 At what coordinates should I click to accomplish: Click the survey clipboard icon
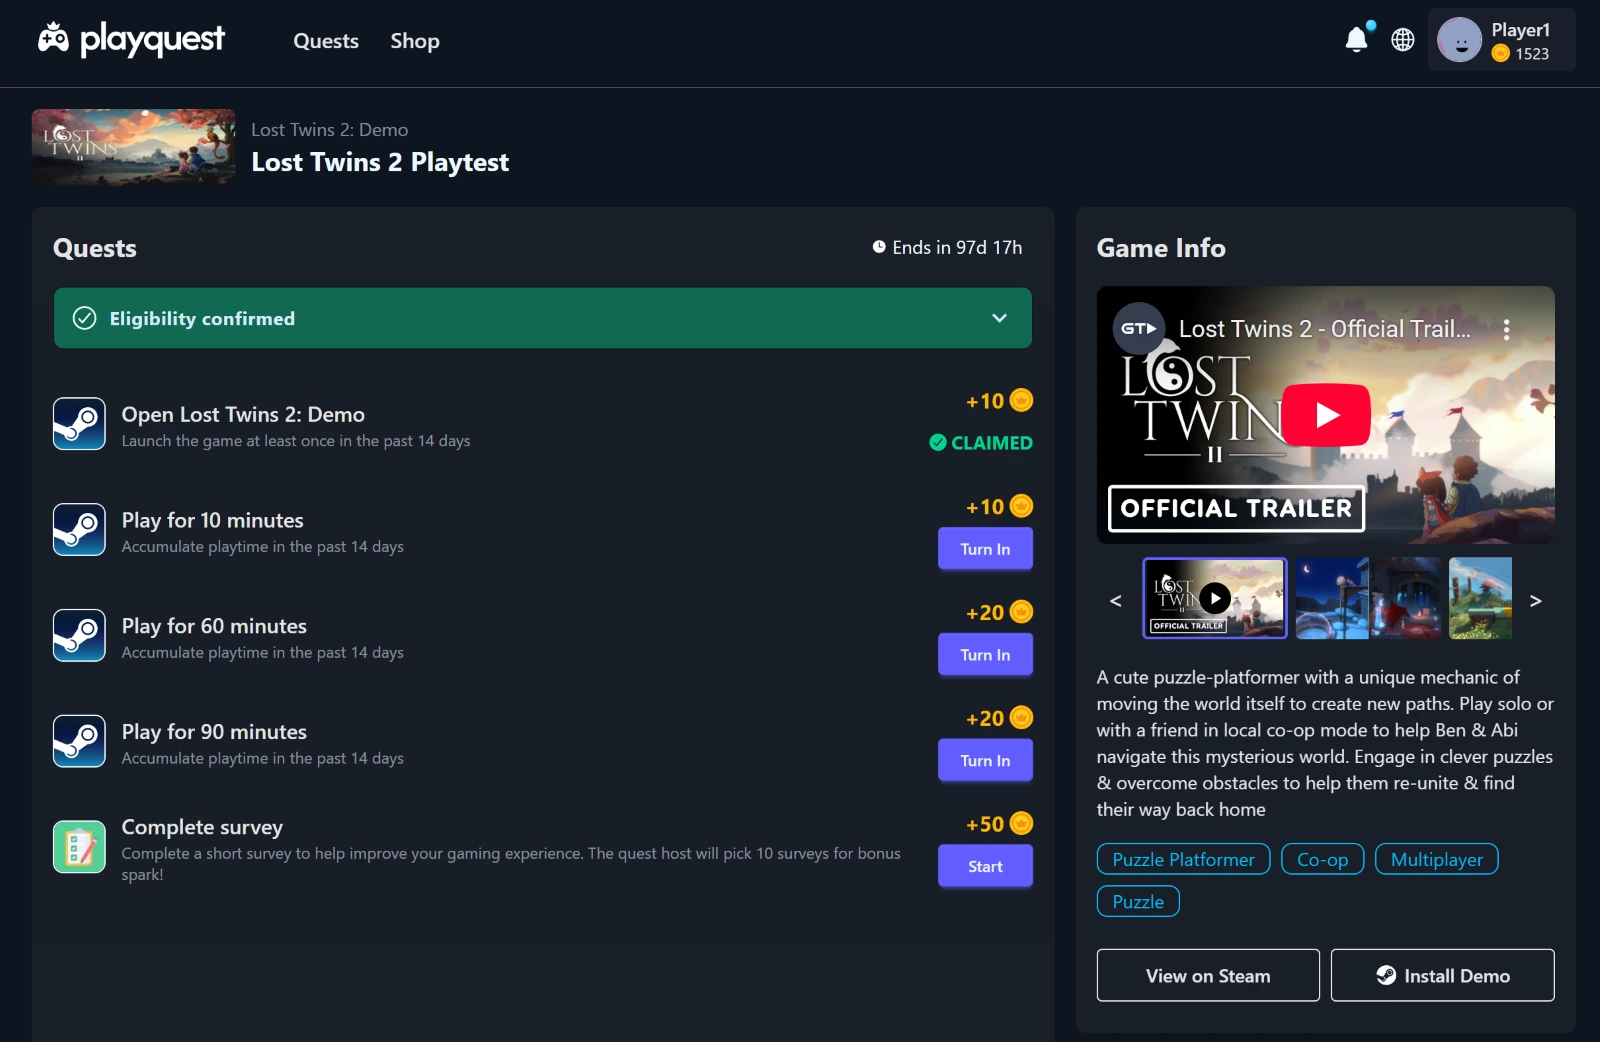tap(79, 847)
